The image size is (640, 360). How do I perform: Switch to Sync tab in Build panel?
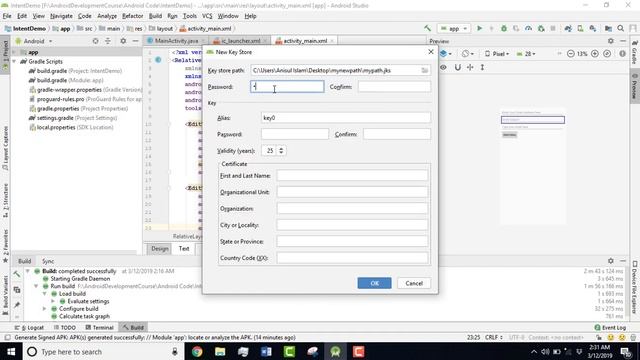tap(48, 261)
